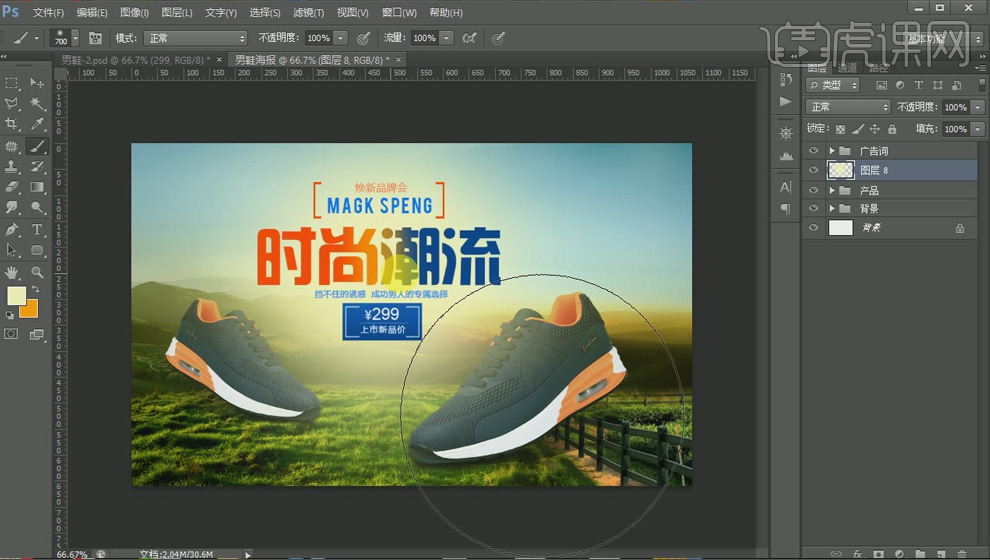
Task: Toggle Quick Mask mode
Action: tap(11, 334)
